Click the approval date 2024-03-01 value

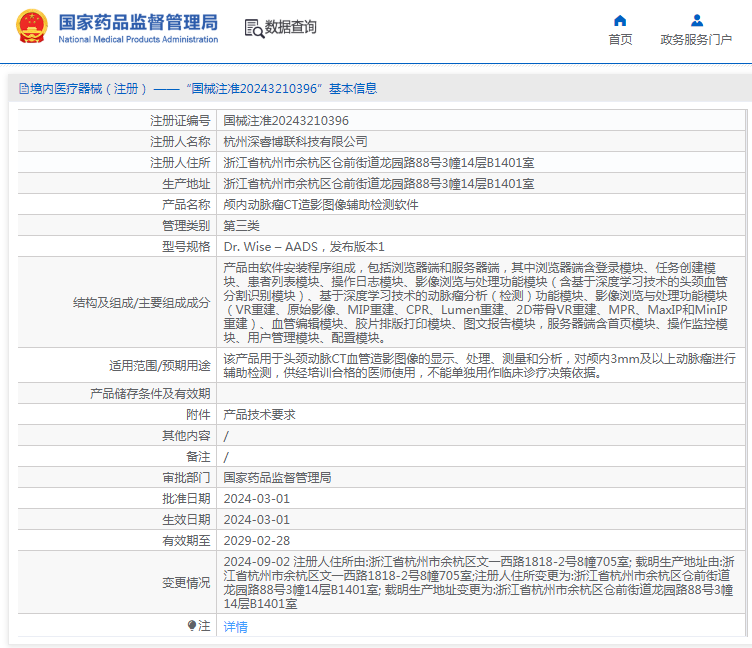click(x=257, y=499)
